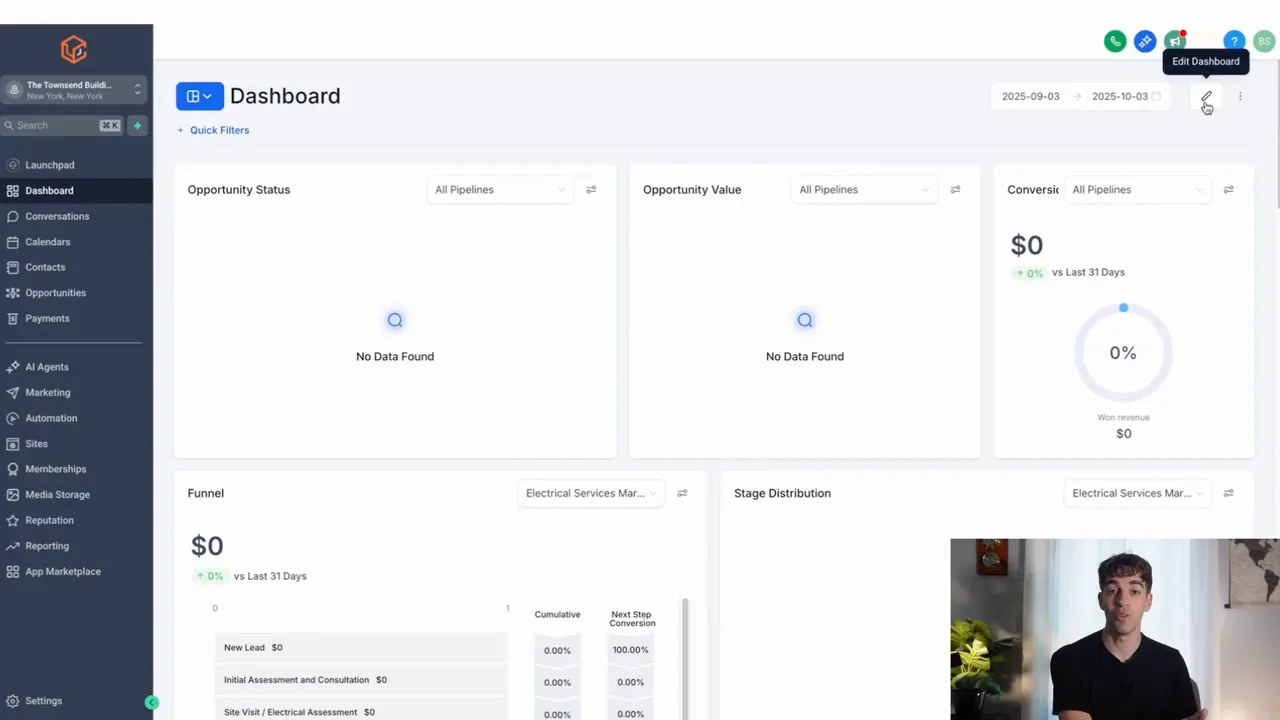Open settings on the Funnel widget
1280x720 pixels.
coord(682,493)
